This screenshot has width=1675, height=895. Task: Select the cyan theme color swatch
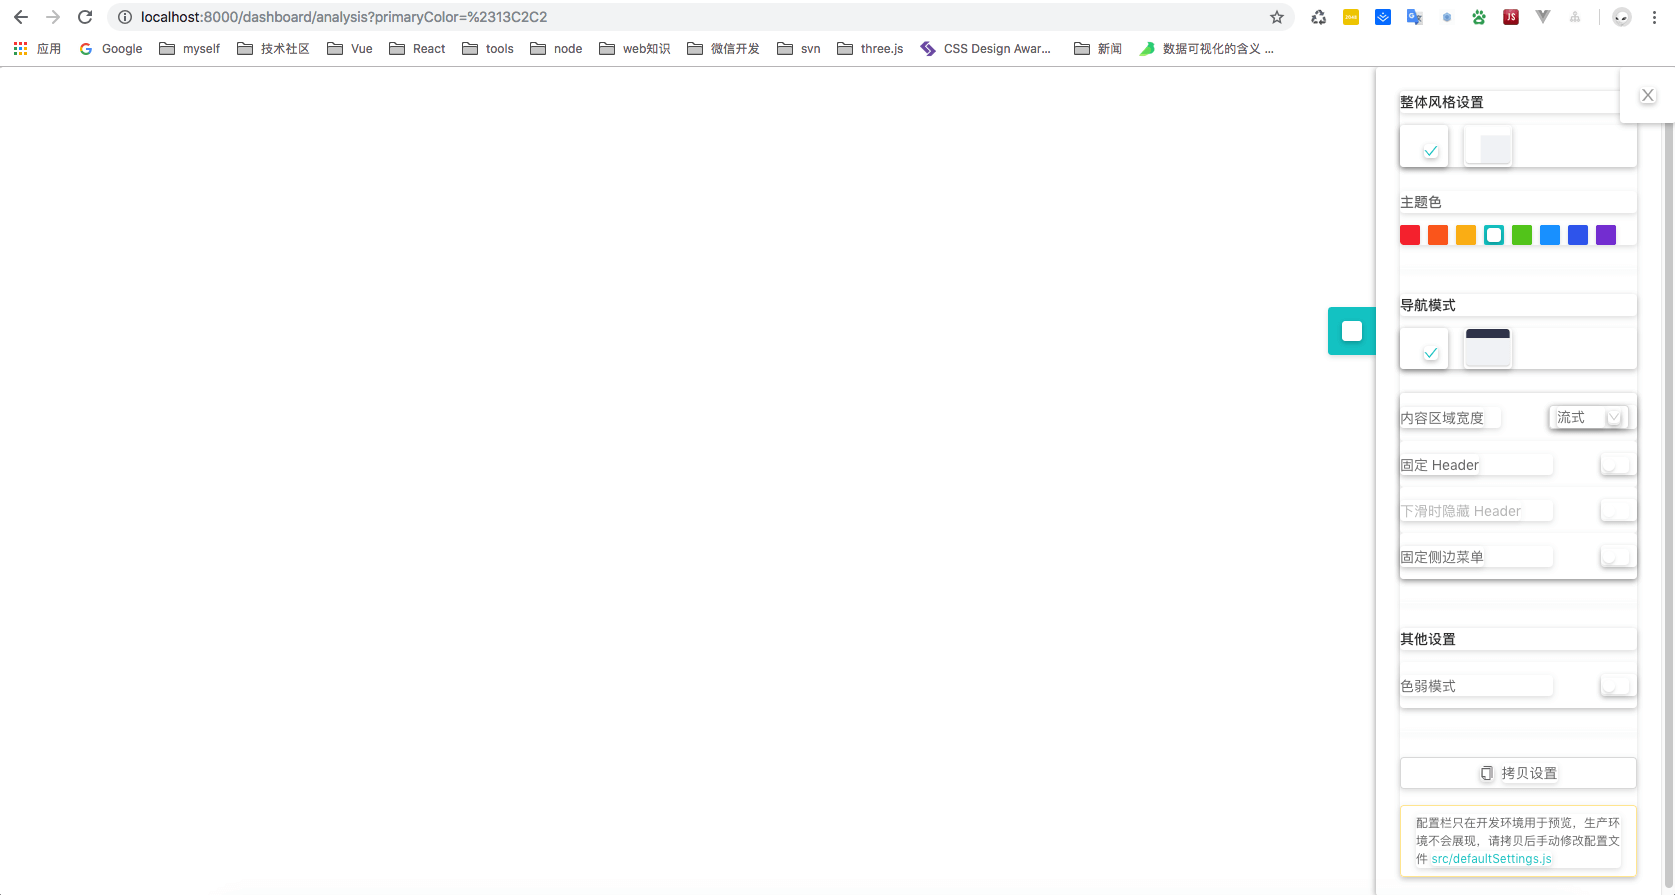tap(1494, 235)
